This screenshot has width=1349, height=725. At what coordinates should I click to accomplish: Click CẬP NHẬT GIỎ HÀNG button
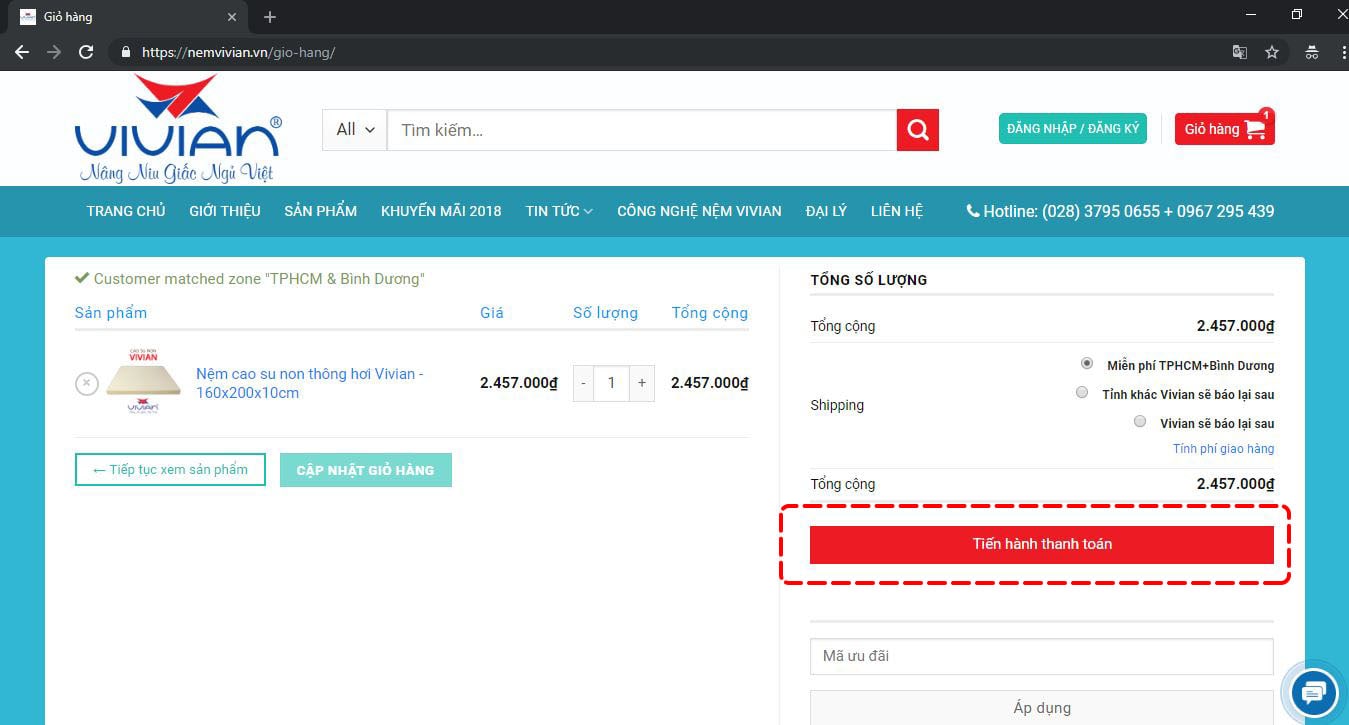366,470
